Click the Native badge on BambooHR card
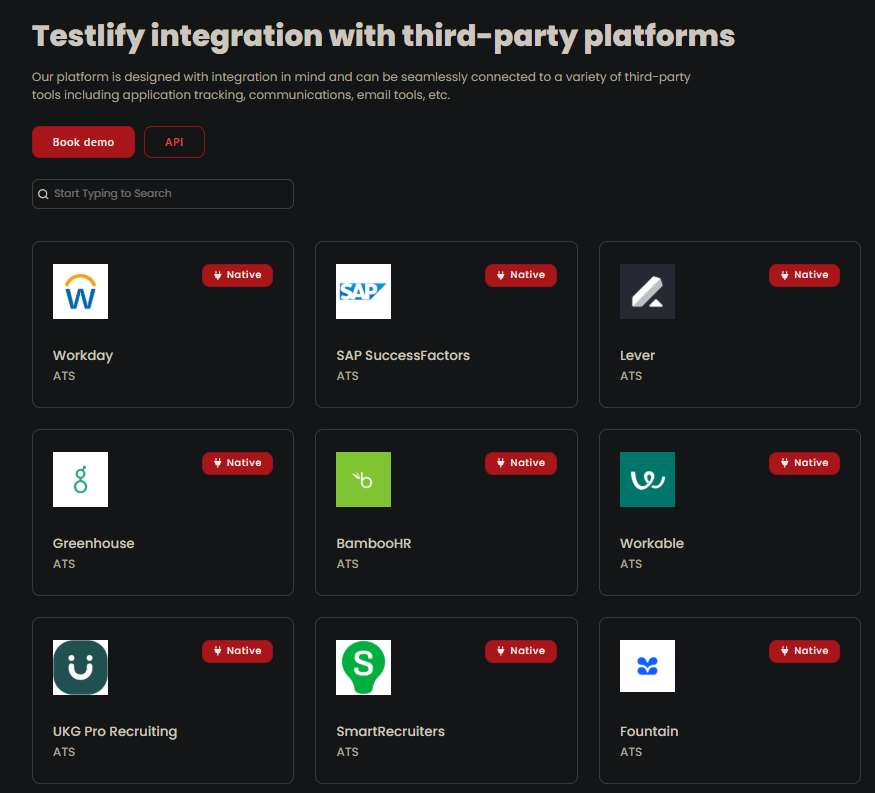Screen dimensions: 875x793 pyautogui.click(x=521, y=463)
